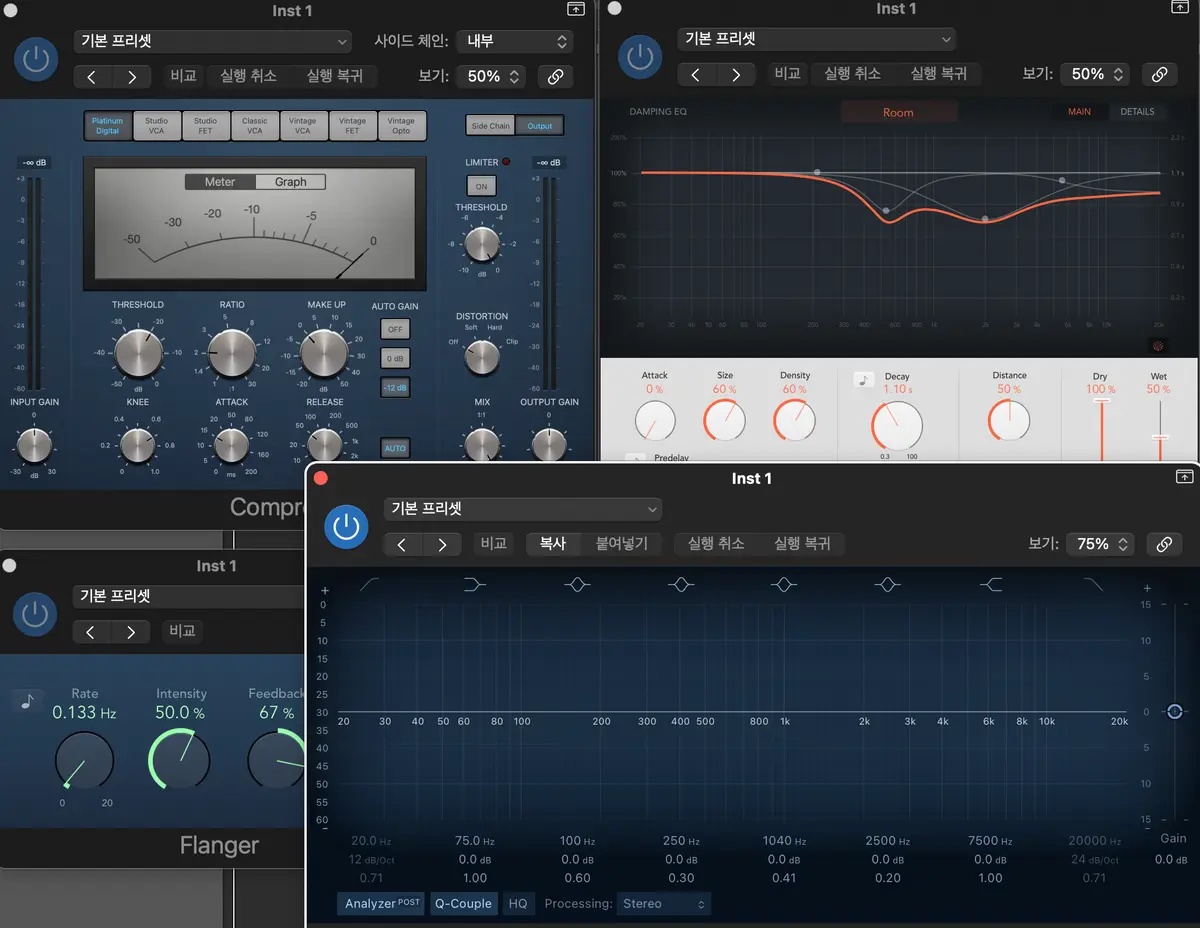The image size is (1200, 928).
Task: Toggle the Q-Couple option
Action: (463, 903)
